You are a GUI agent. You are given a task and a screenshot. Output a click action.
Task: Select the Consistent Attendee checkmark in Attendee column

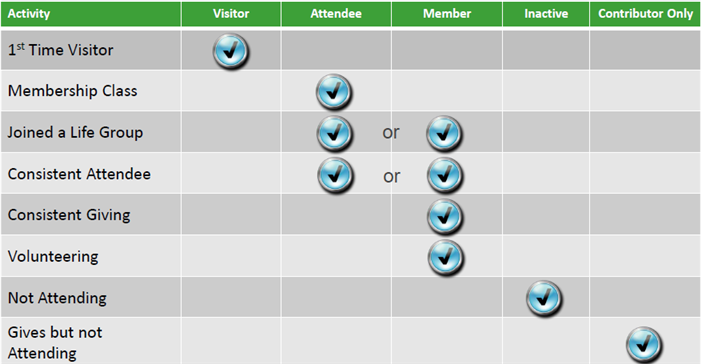click(335, 175)
